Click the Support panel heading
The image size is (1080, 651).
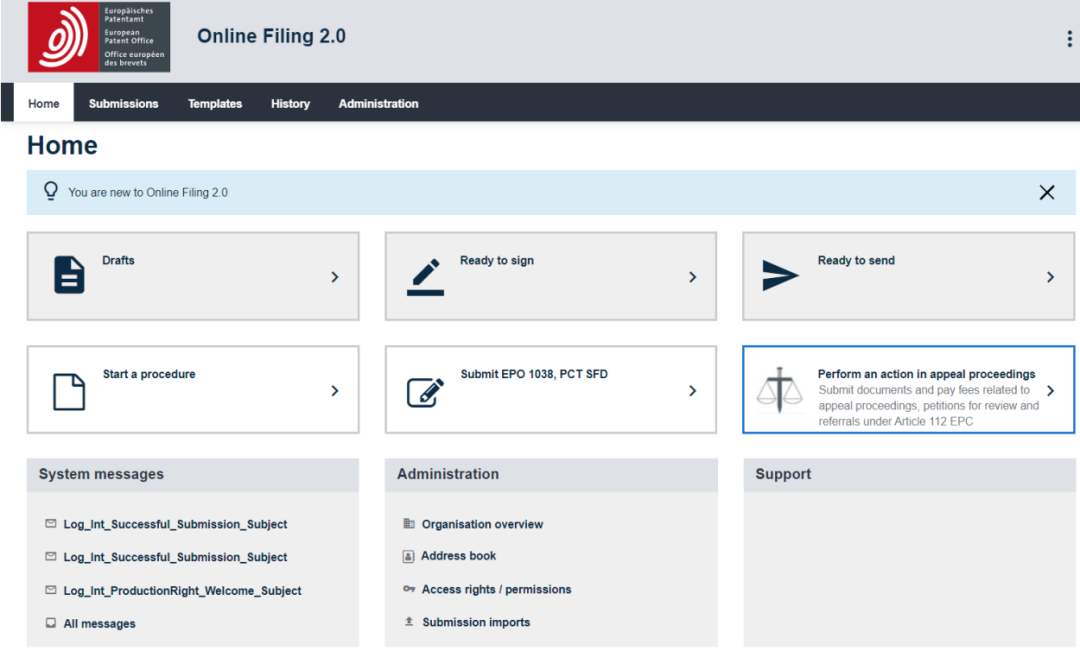[x=783, y=474]
